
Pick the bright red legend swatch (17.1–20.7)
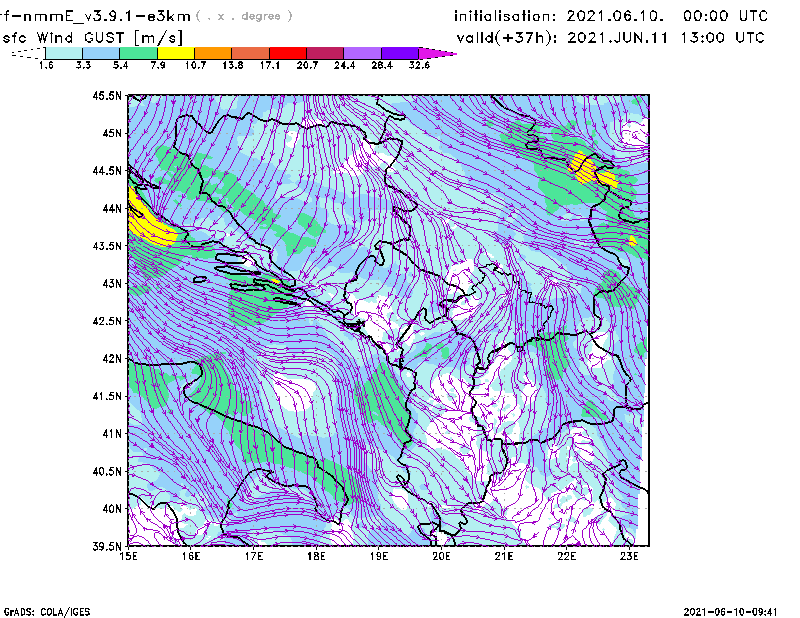click(288, 53)
